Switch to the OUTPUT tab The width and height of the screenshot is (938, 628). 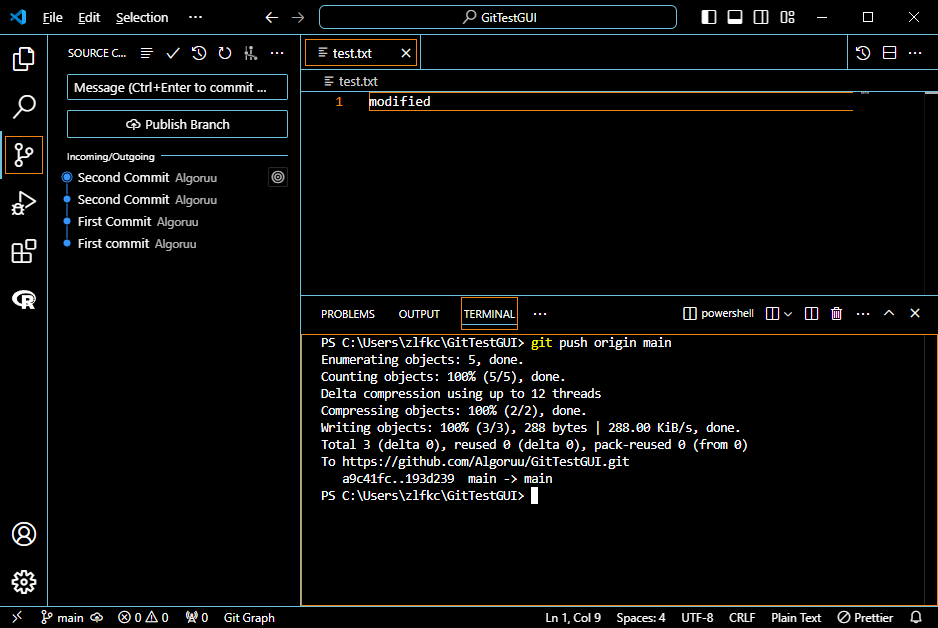[x=419, y=314]
